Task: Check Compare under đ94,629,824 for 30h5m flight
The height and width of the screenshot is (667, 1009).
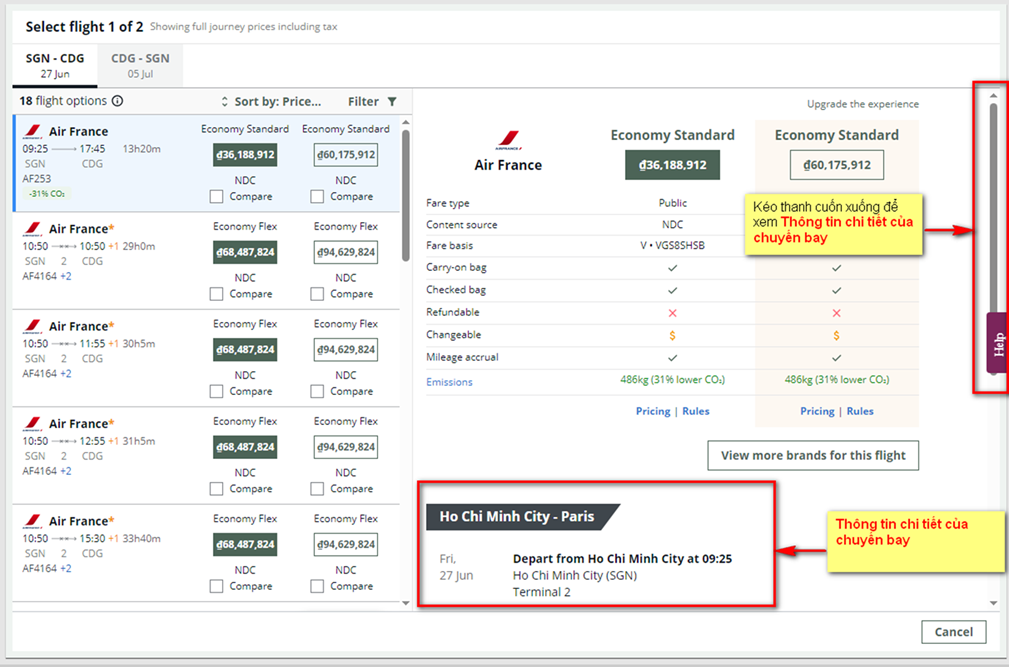Action: click(317, 392)
